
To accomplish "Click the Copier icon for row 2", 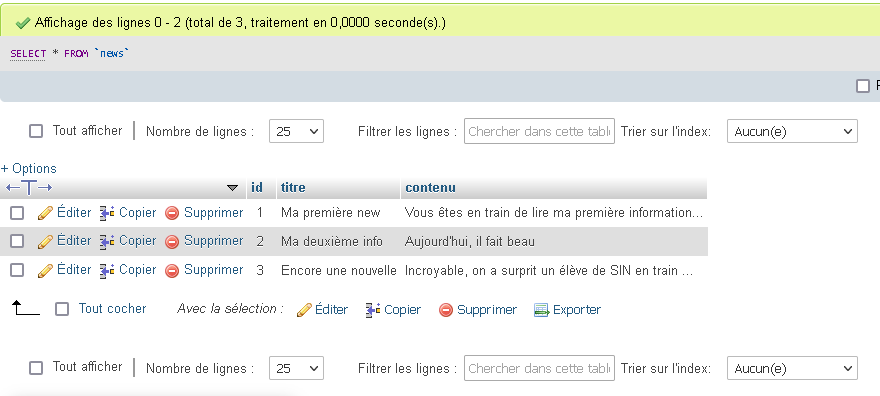I will [107, 241].
